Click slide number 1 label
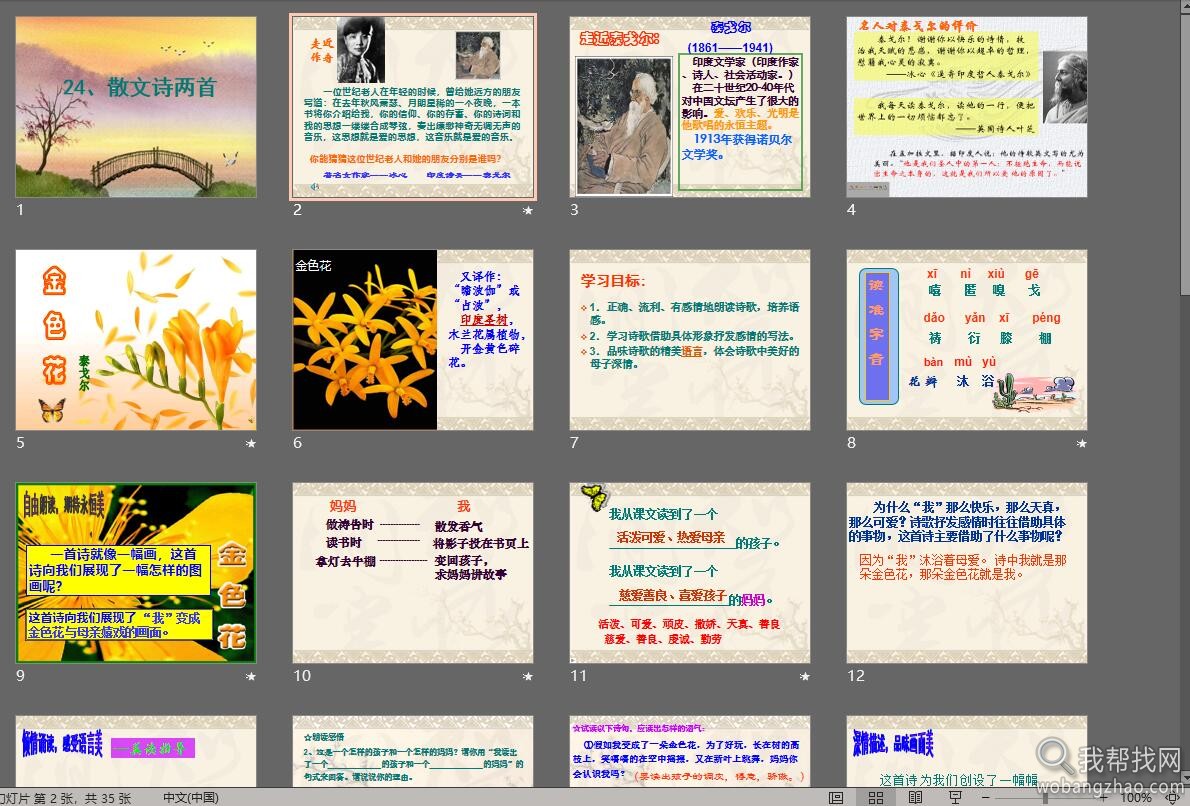The image size is (1190, 806). click(20, 209)
